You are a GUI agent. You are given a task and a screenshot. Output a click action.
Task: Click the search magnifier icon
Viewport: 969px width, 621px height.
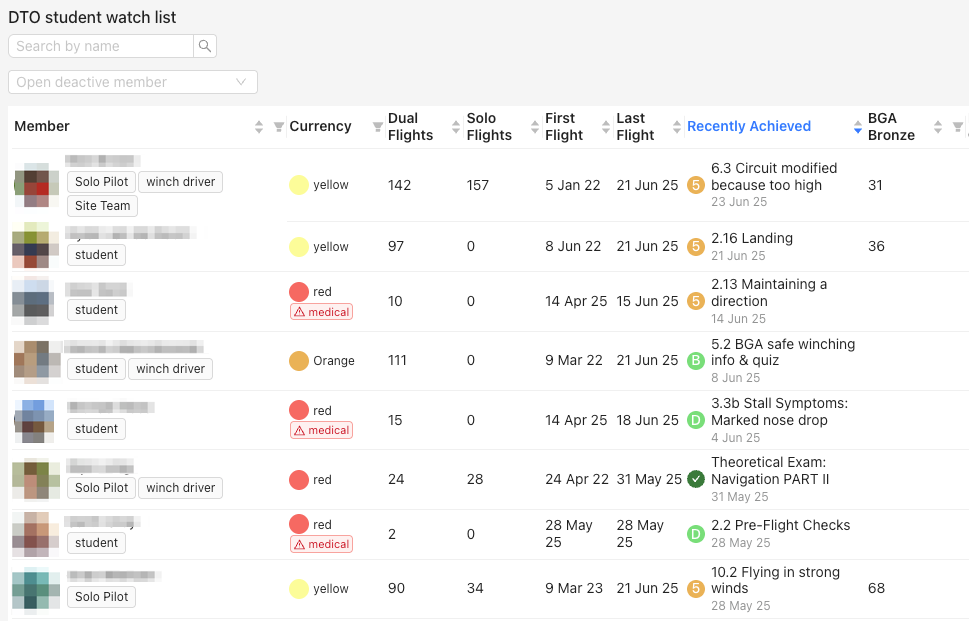pyautogui.click(x=204, y=46)
